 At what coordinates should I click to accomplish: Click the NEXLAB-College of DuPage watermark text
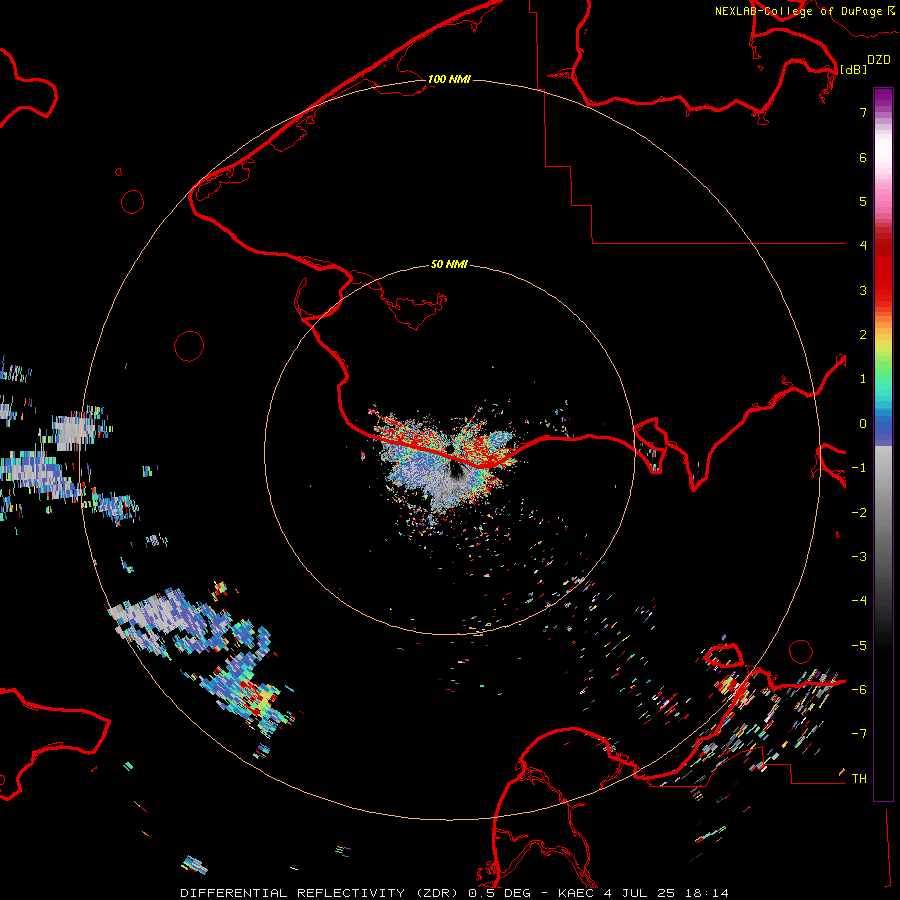click(804, 11)
